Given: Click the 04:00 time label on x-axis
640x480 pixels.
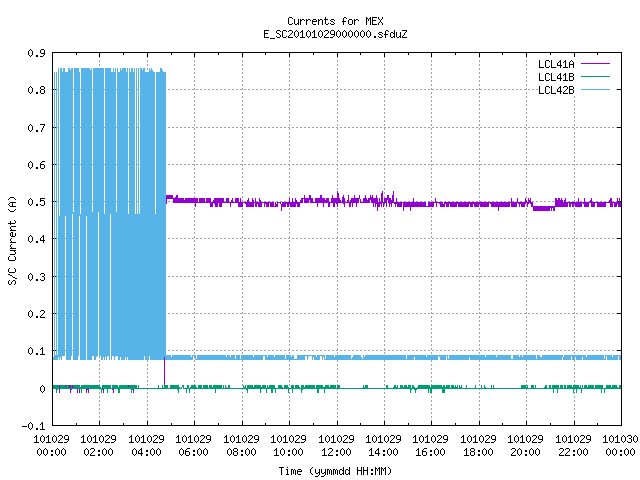Looking at the screenshot, I should 146,452.
